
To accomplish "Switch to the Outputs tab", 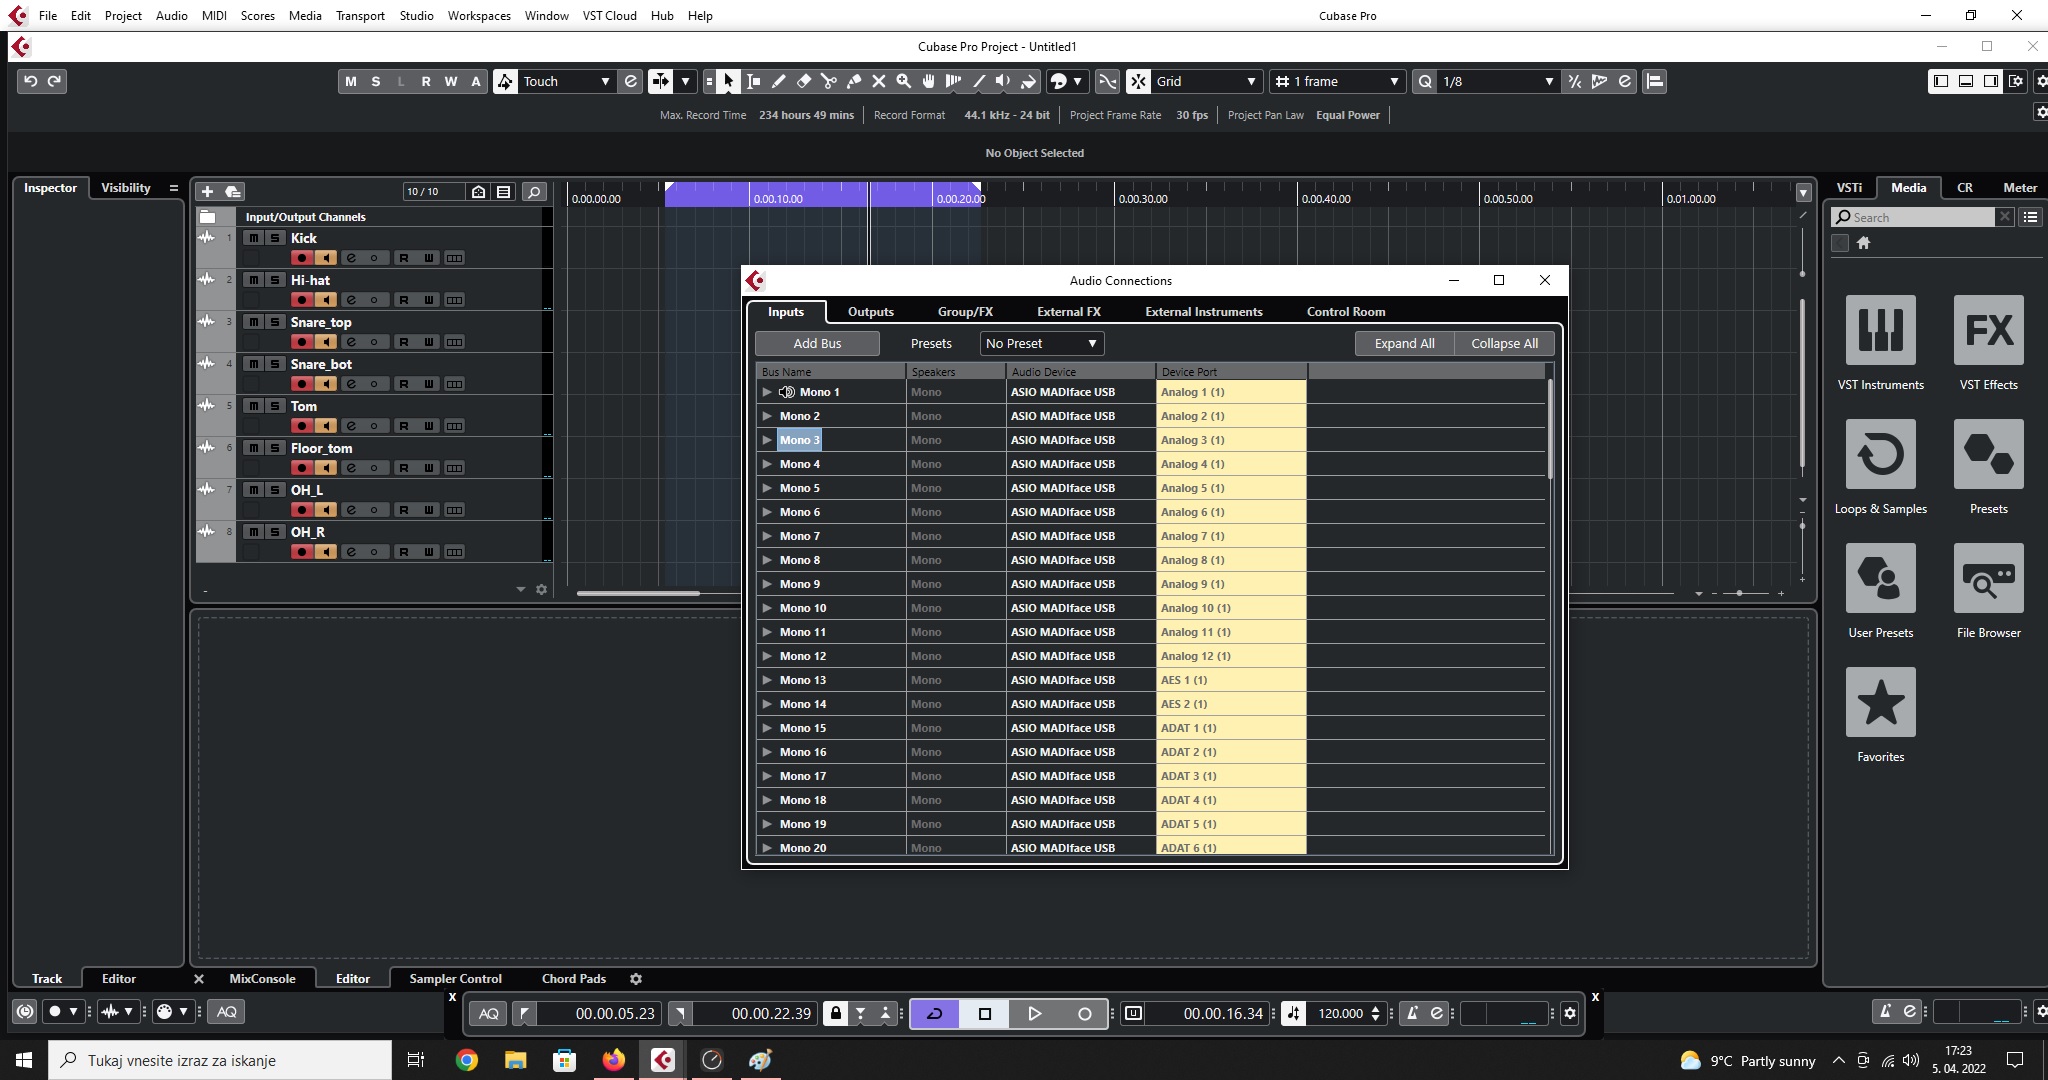I will point(870,312).
